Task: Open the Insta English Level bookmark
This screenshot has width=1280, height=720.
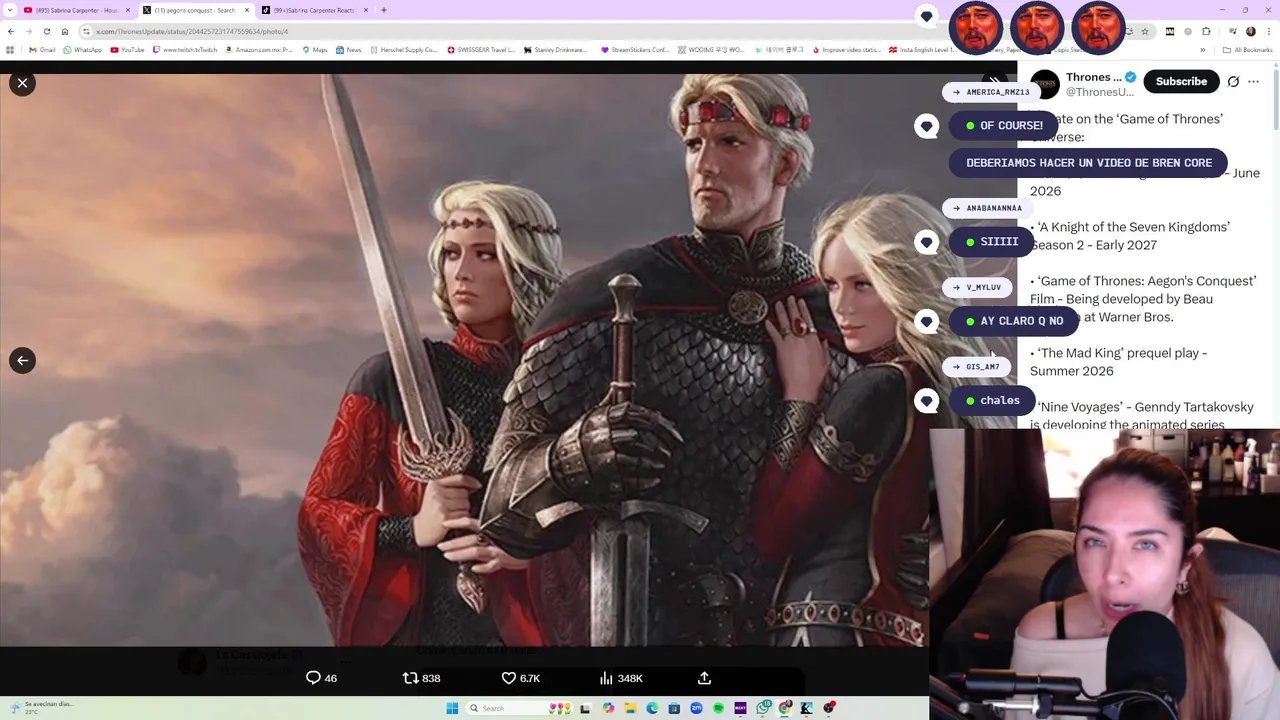Action: 921,50
